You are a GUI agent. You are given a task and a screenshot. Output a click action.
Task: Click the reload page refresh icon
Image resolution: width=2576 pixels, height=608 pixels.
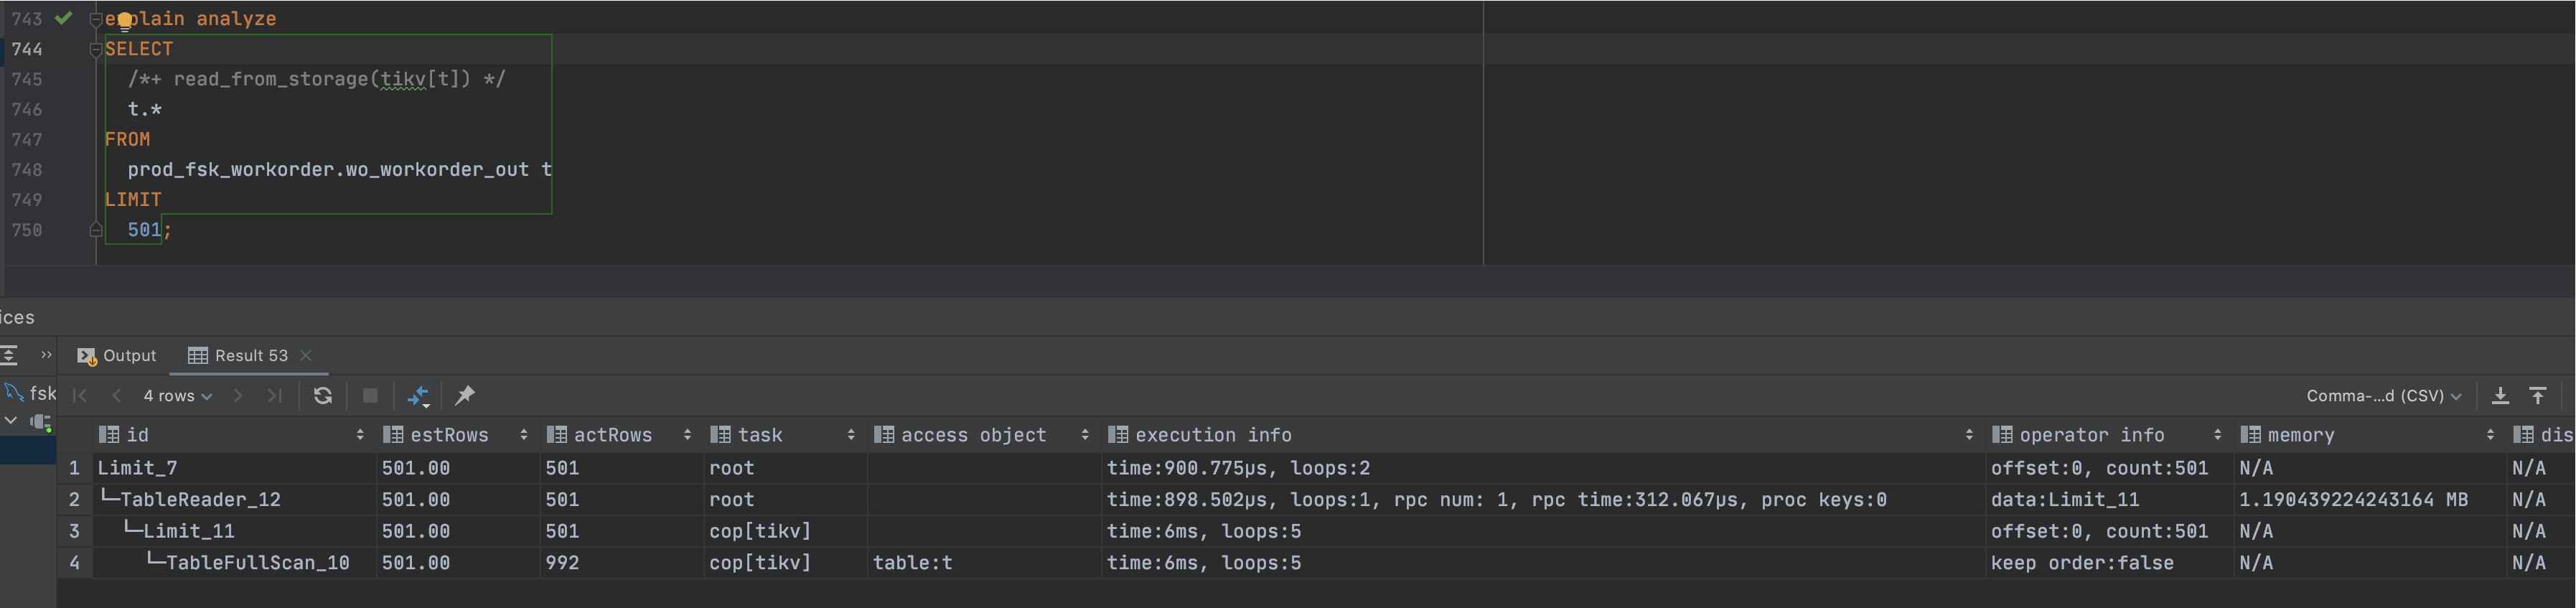[x=322, y=396]
